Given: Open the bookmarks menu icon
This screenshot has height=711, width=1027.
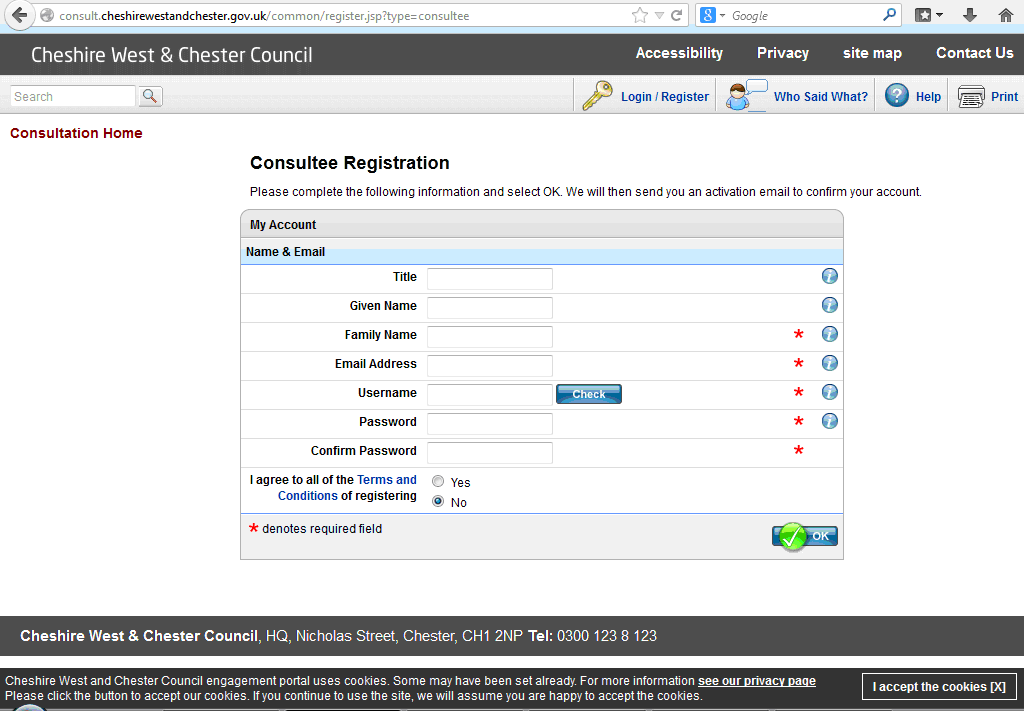Looking at the screenshot, I should point(928,15).
